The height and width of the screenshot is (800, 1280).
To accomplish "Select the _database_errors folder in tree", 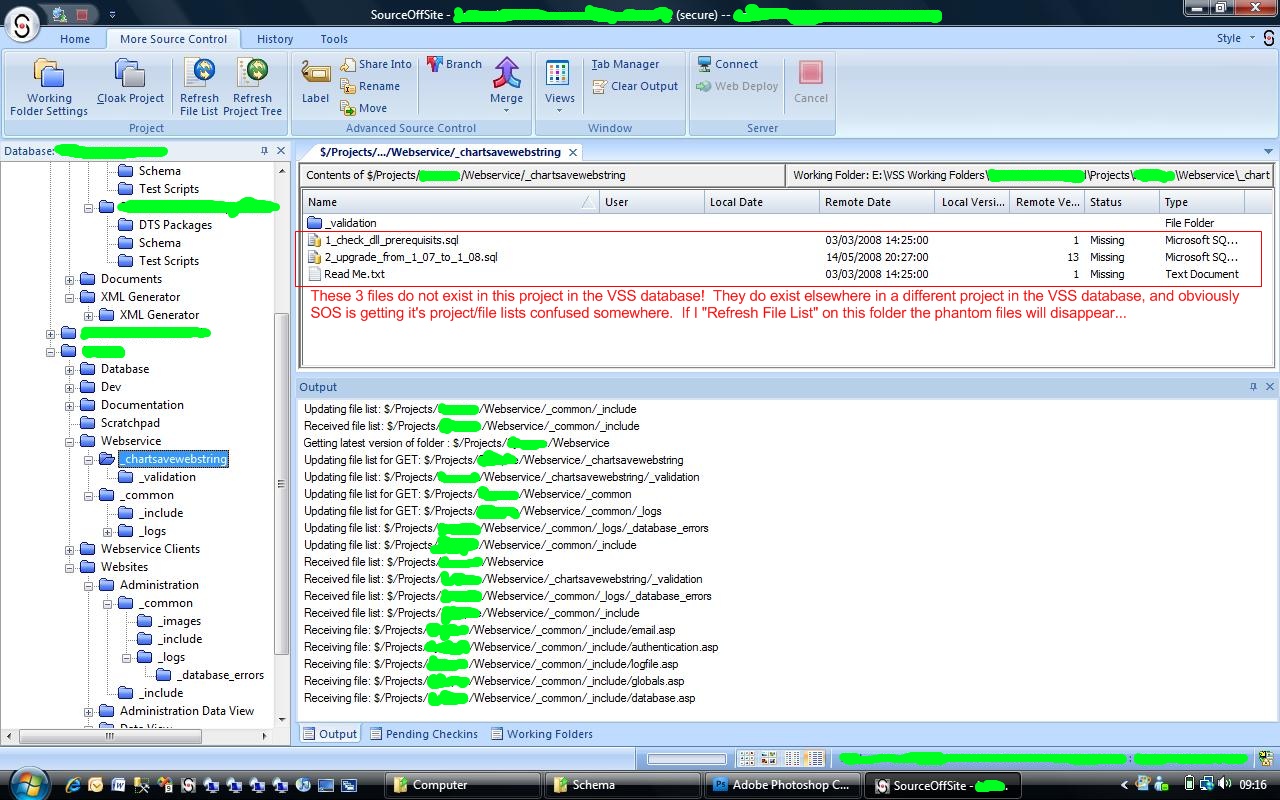I will (x=220, y=675).
